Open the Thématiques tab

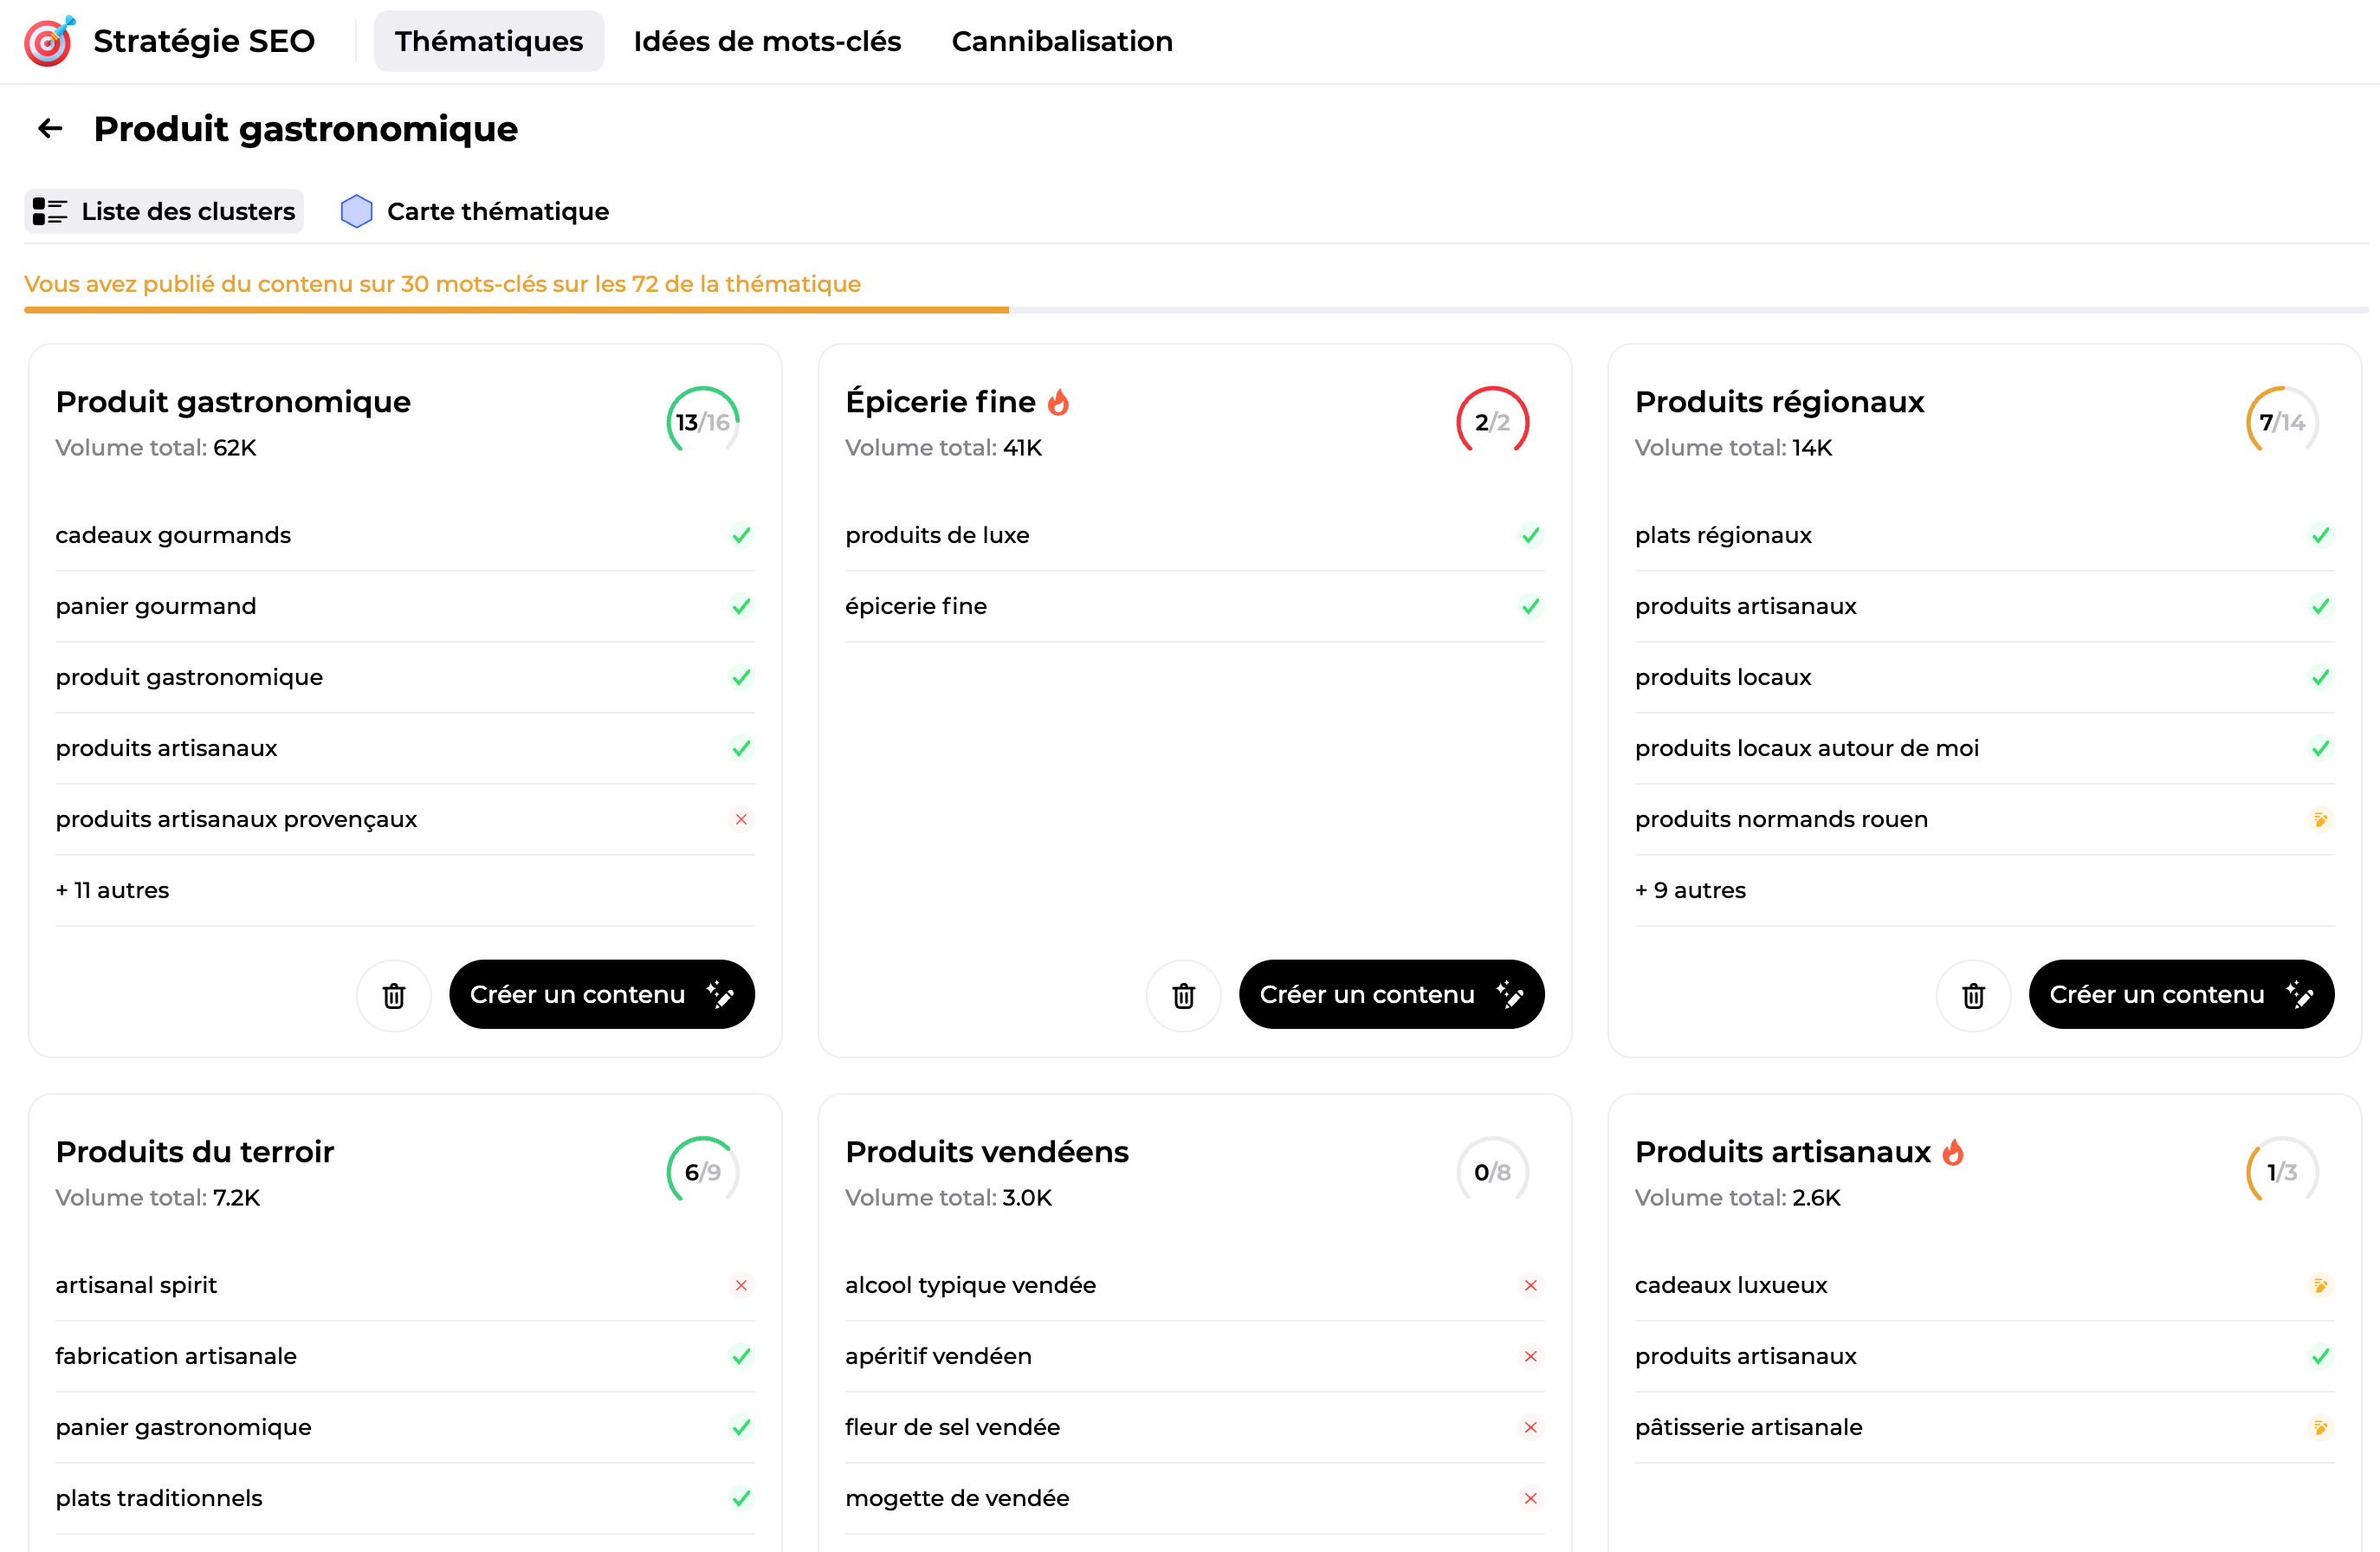coord(488,41)
